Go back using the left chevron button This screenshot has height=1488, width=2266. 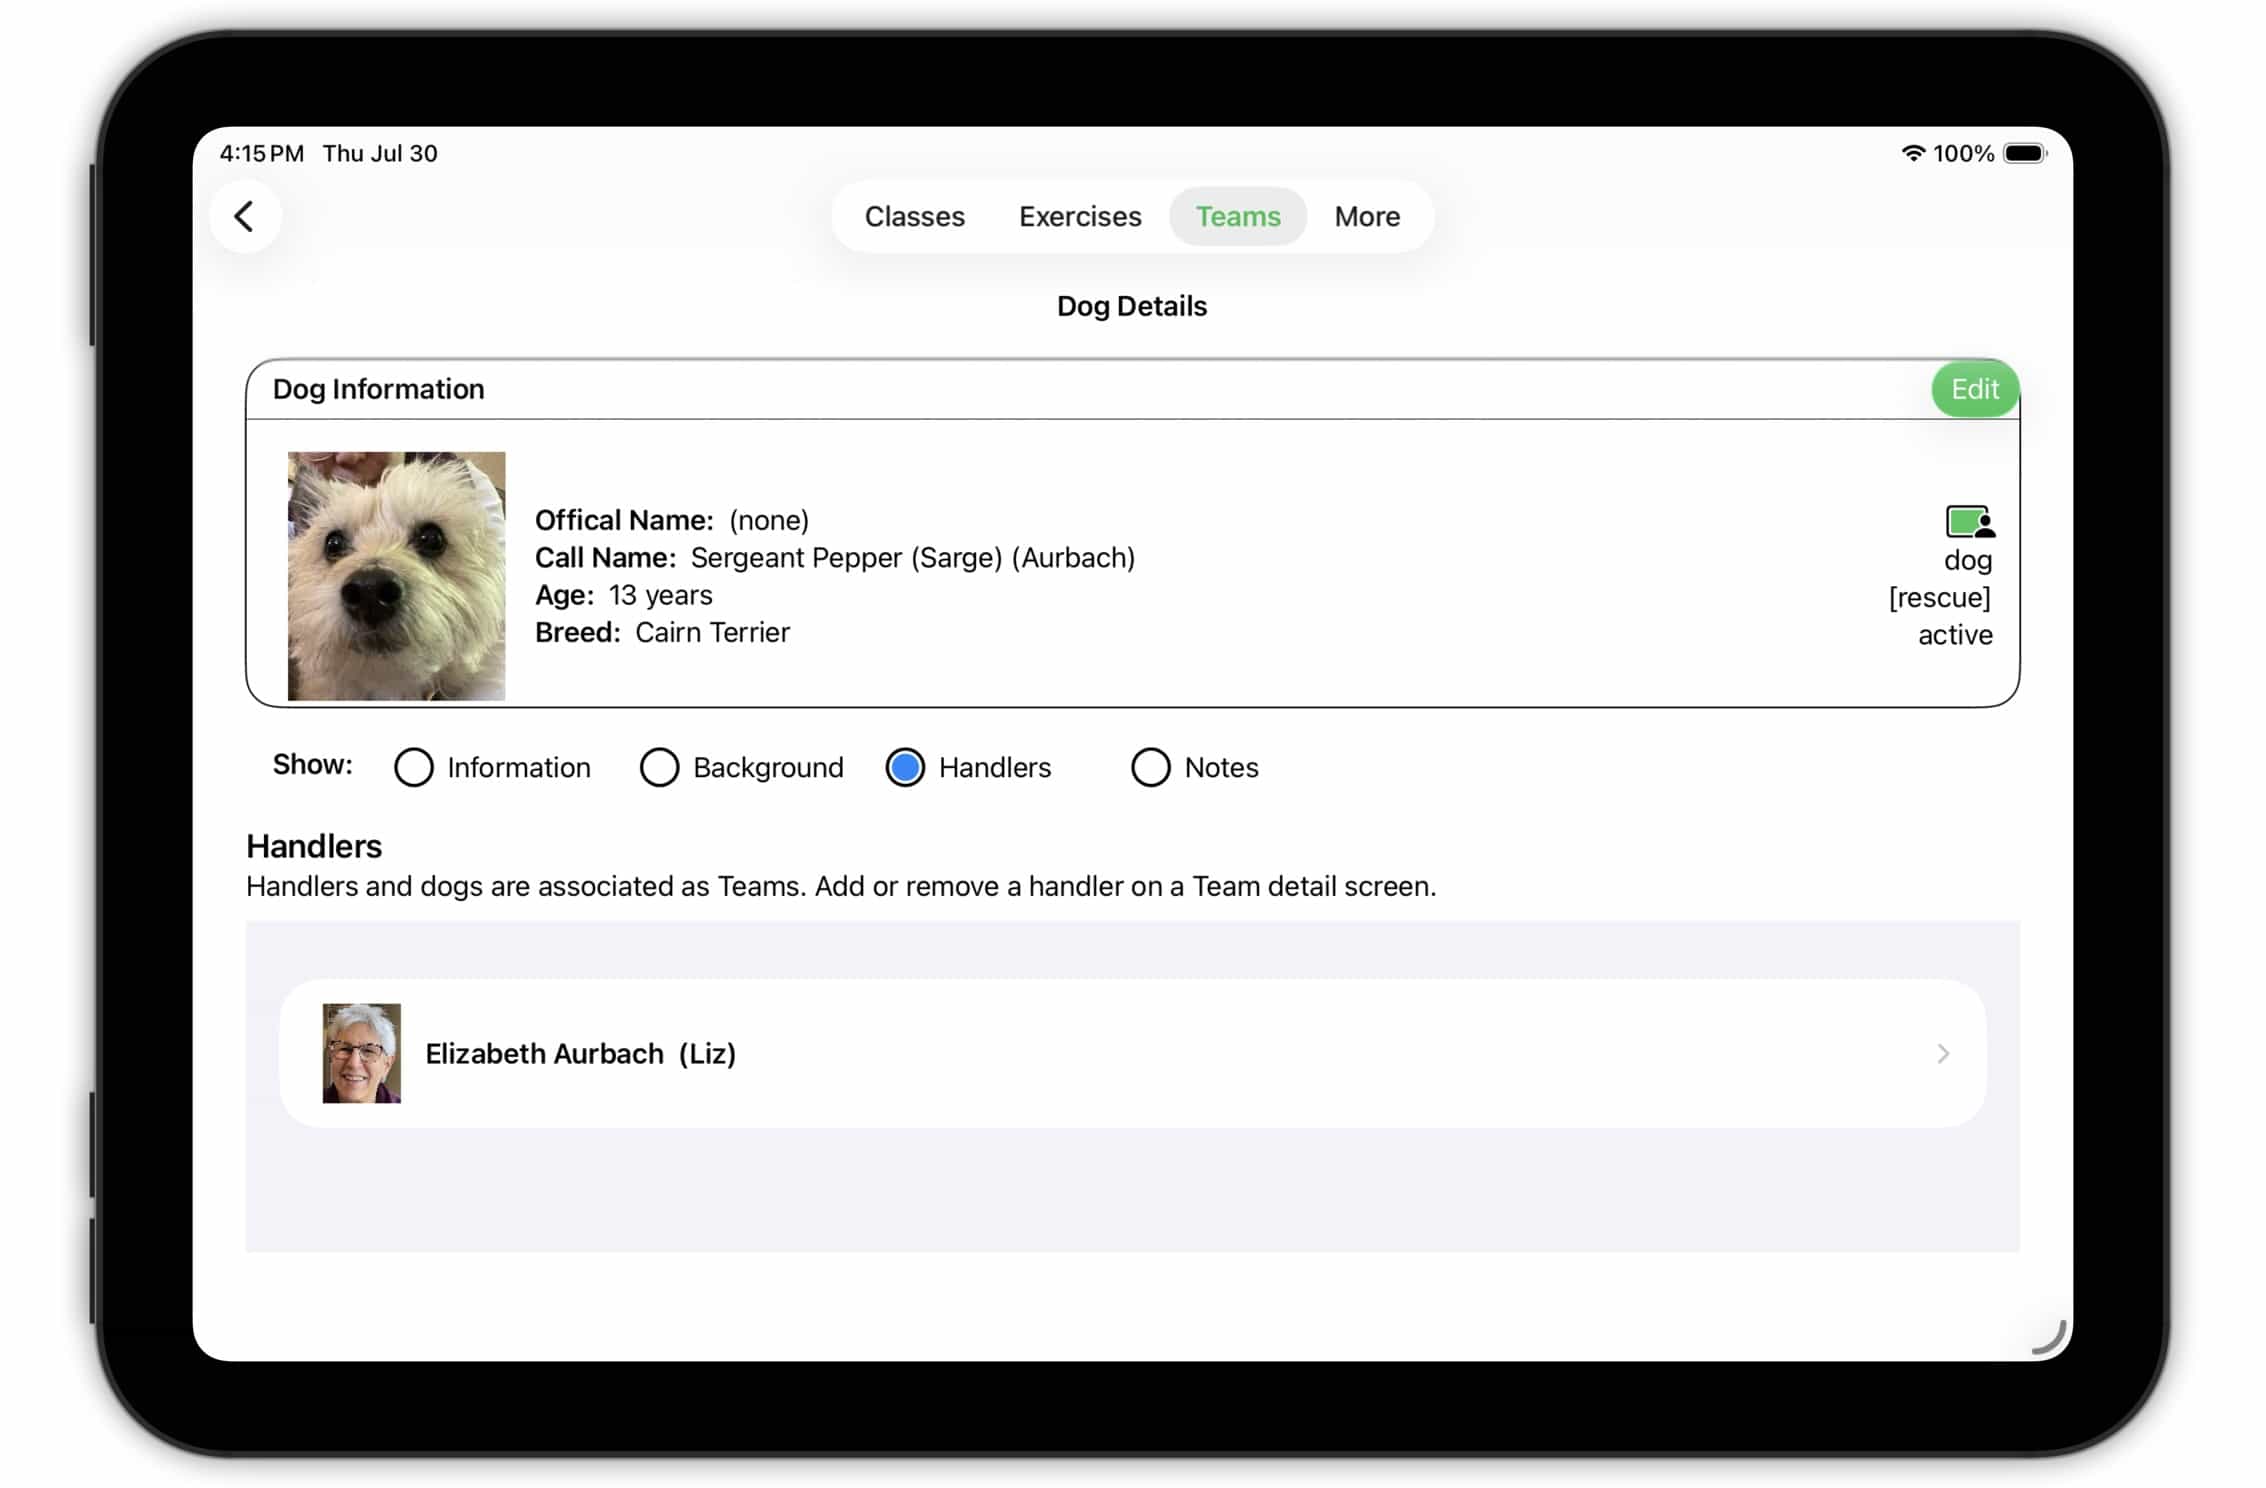point(244,216)
